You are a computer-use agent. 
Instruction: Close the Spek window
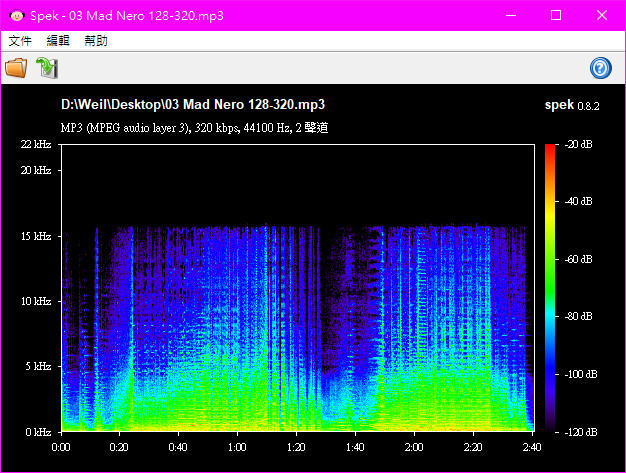point(602,15)
